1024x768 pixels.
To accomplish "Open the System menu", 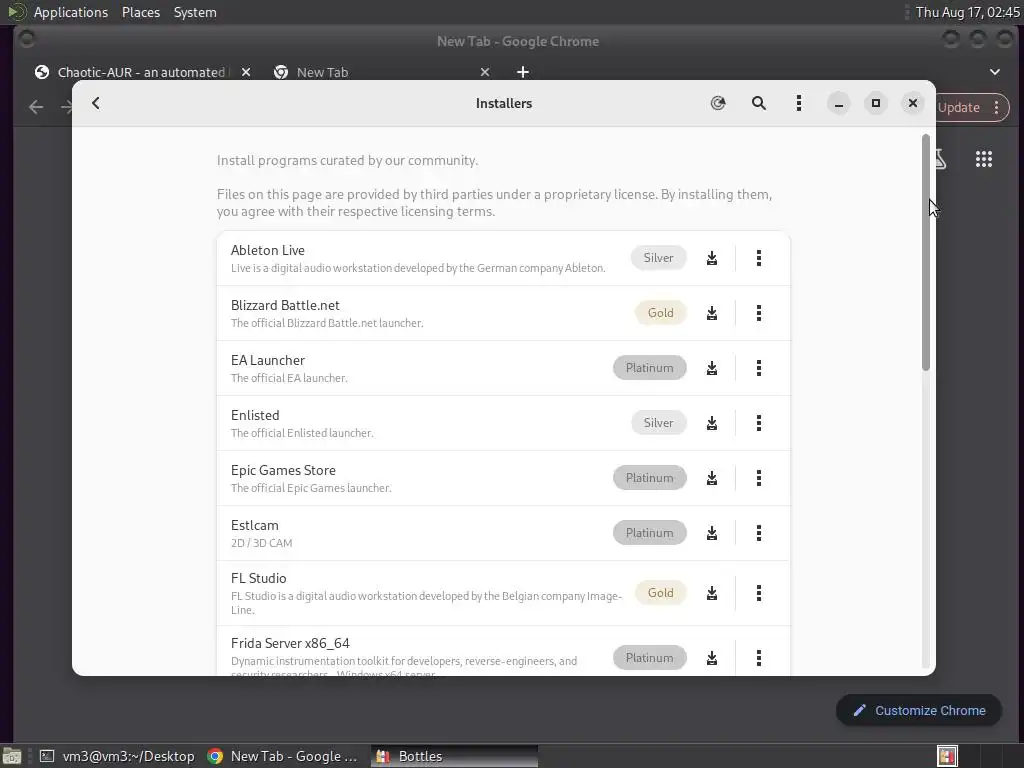I will click(x=195, y=12).
